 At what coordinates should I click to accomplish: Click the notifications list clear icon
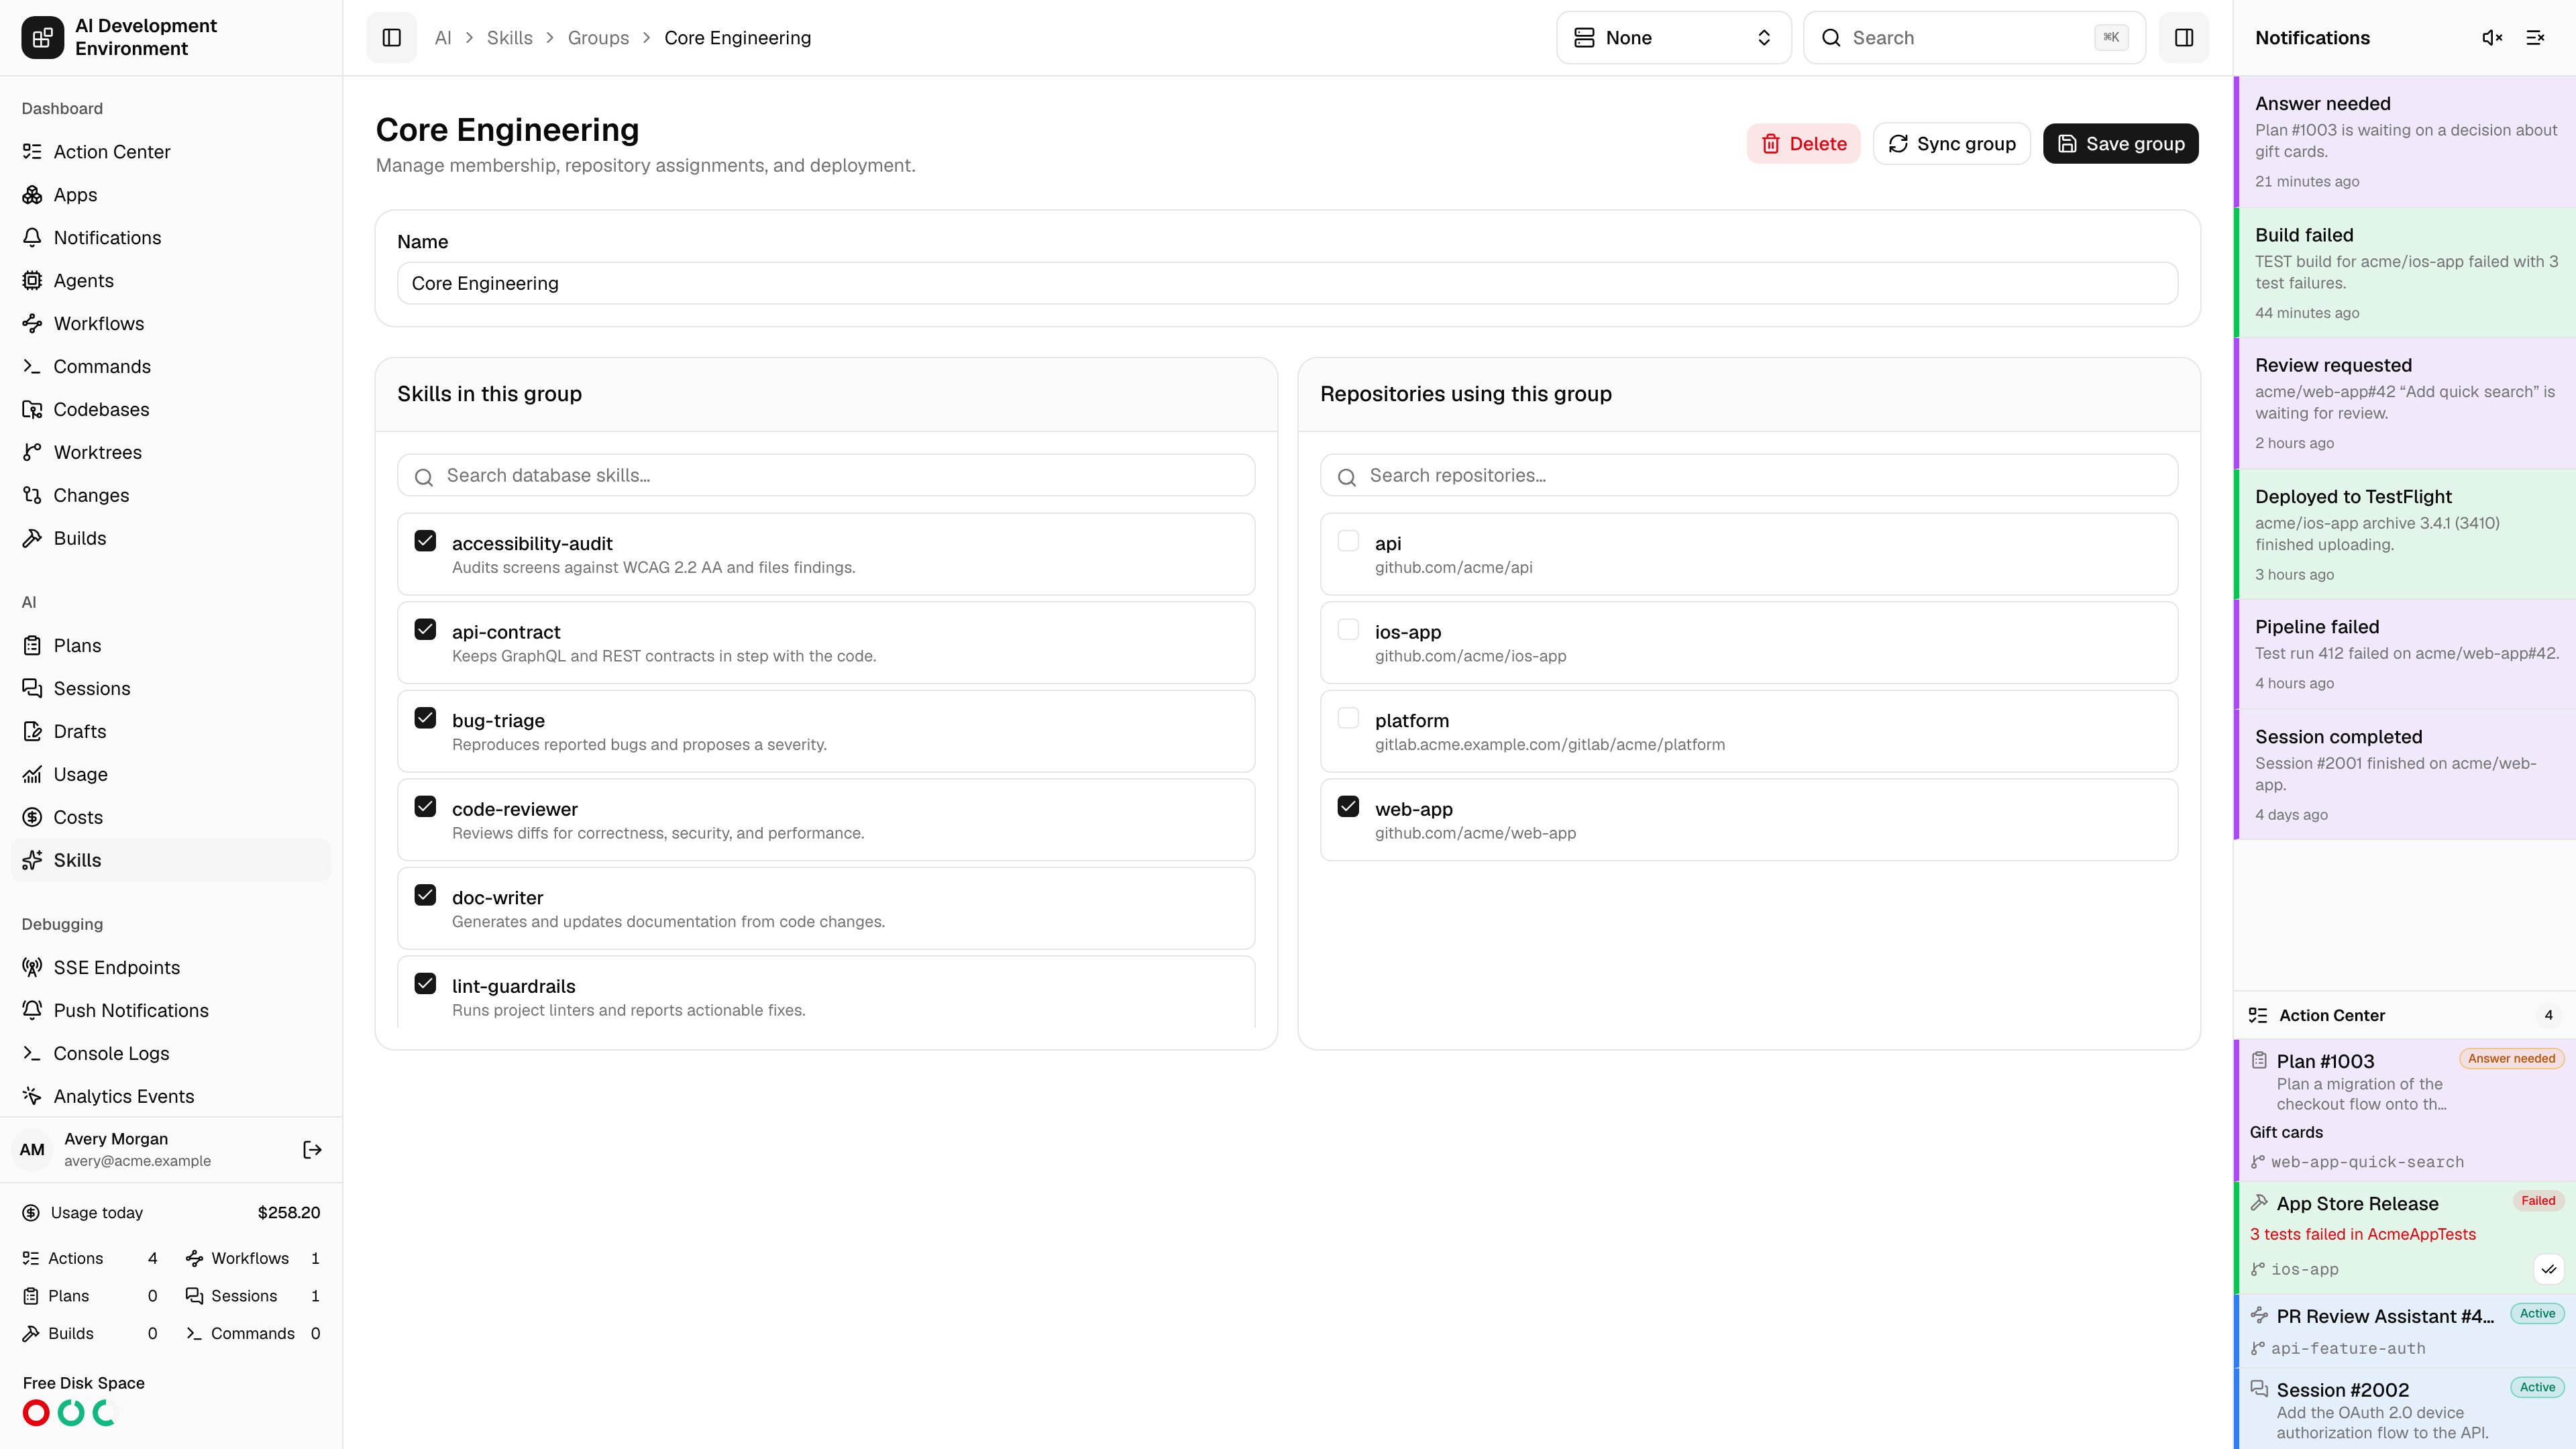pos(2535,38)
